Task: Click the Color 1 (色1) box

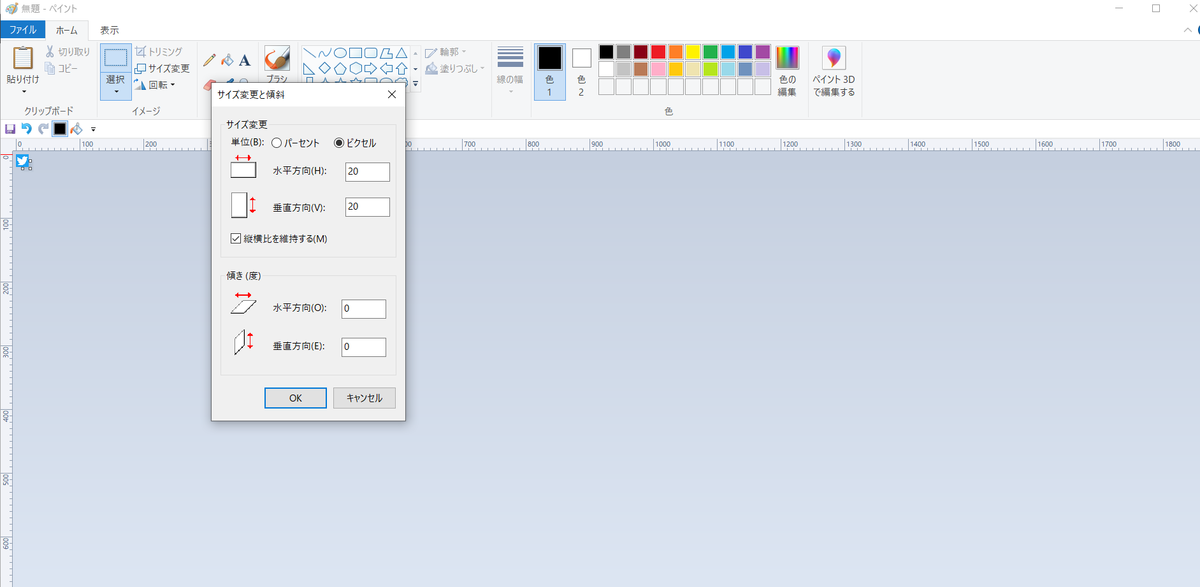Action: click(x=549, y=70)
